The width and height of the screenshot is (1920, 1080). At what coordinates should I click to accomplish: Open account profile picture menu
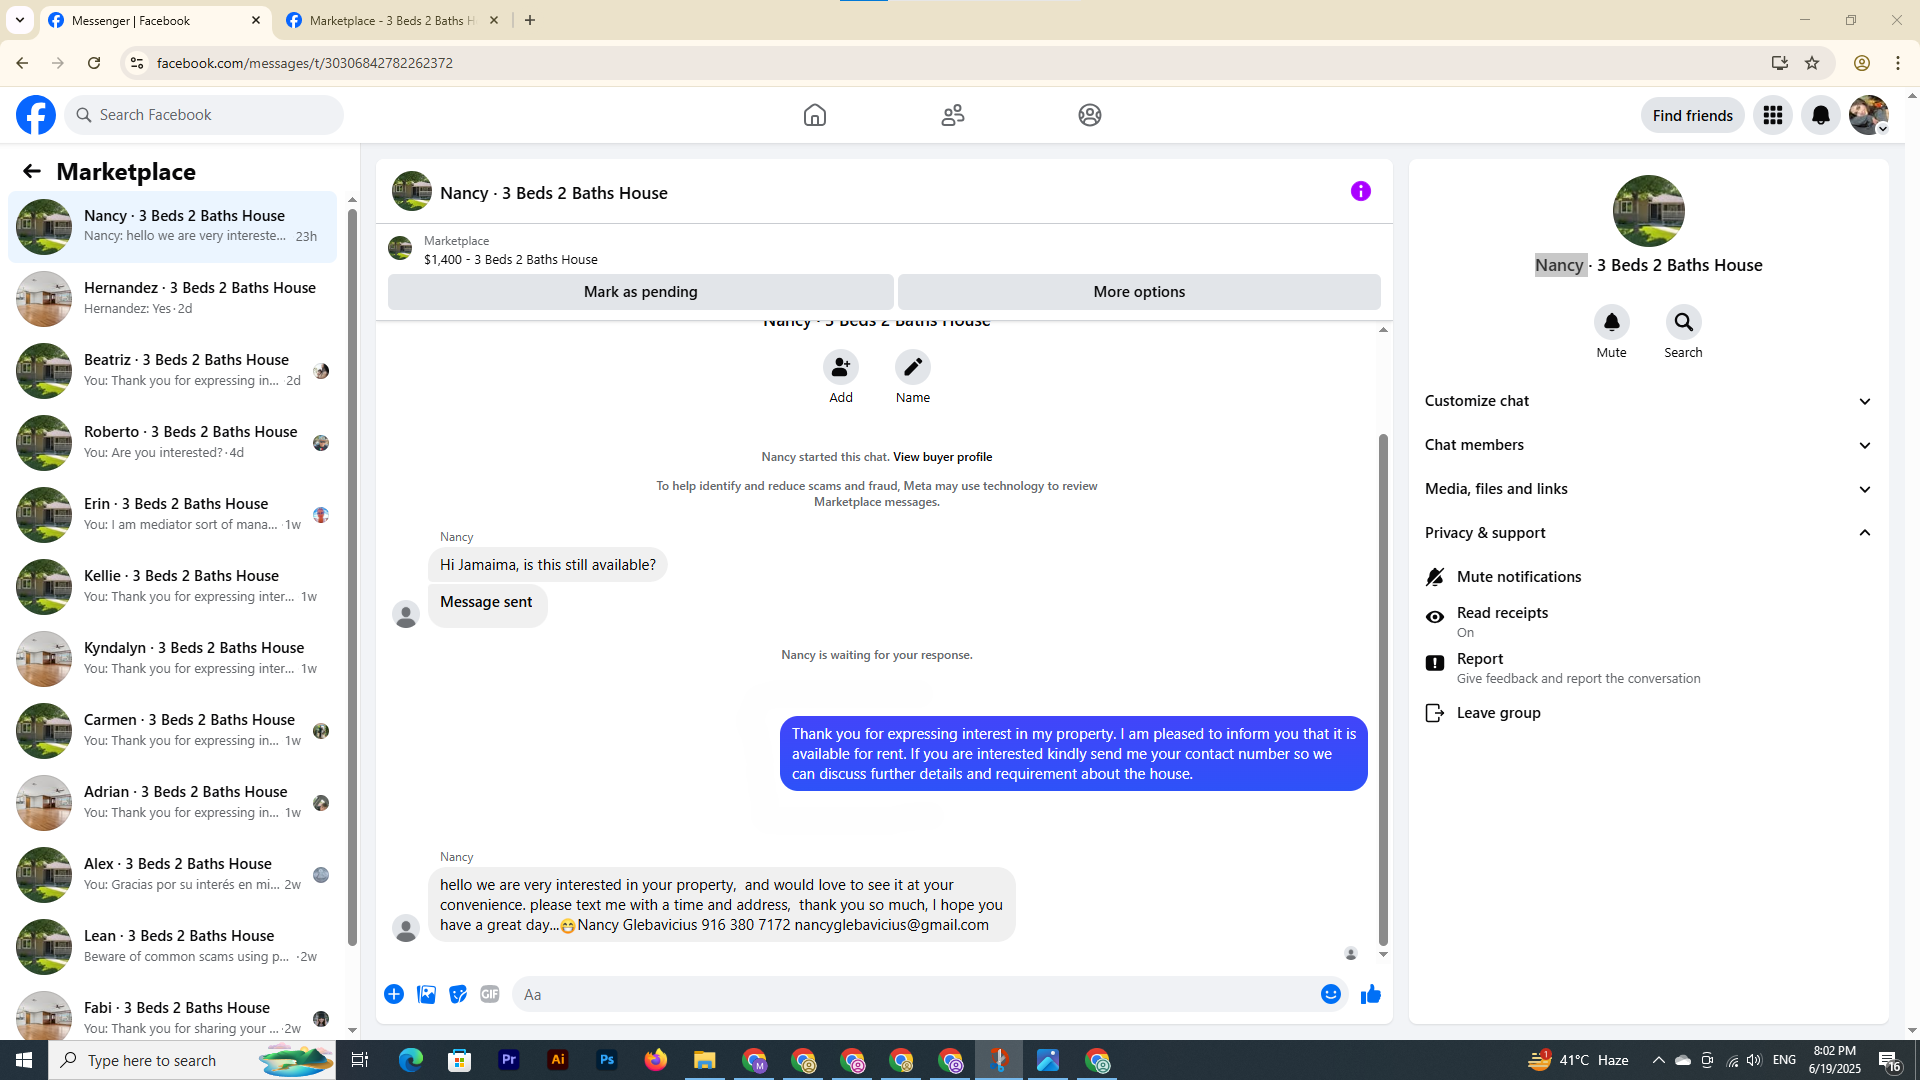coord(1868,115)
